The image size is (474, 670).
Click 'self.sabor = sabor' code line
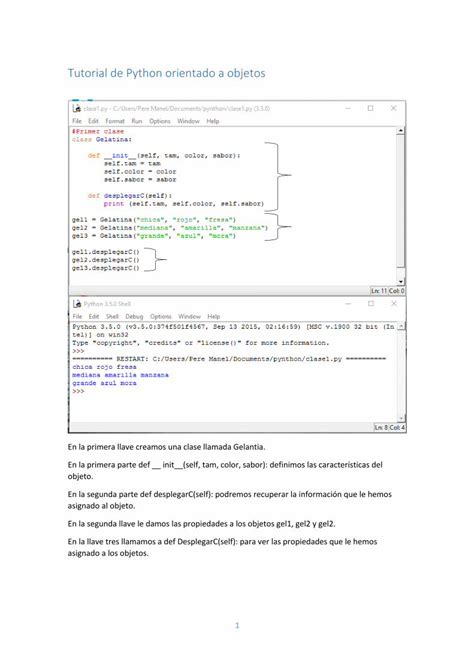pyautogui.click(x=140, y=179)
